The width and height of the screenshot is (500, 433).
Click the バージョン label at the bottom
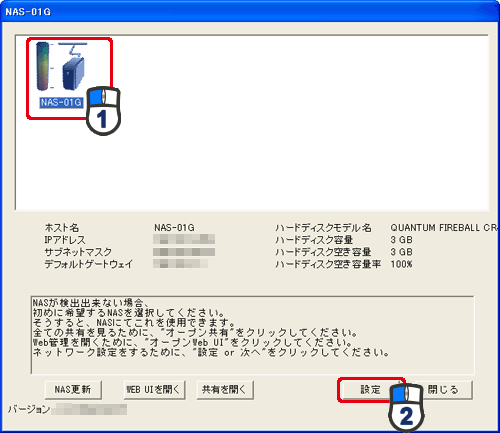29,409
